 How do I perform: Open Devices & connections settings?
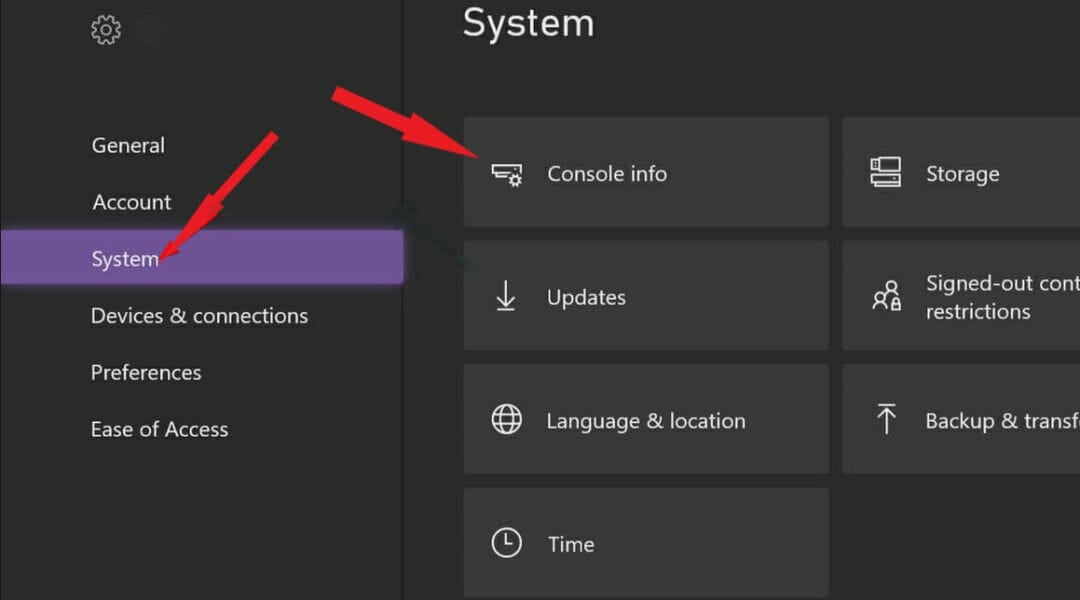199,315
